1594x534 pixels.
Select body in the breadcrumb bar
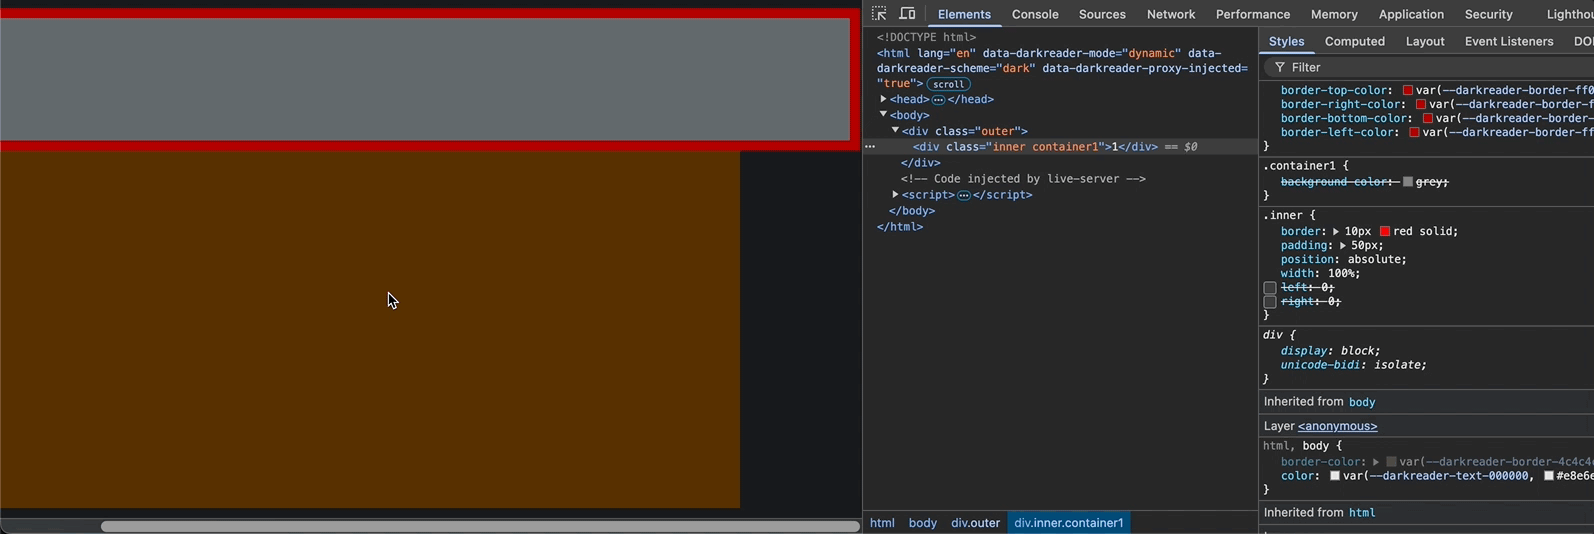pos(922,523)
